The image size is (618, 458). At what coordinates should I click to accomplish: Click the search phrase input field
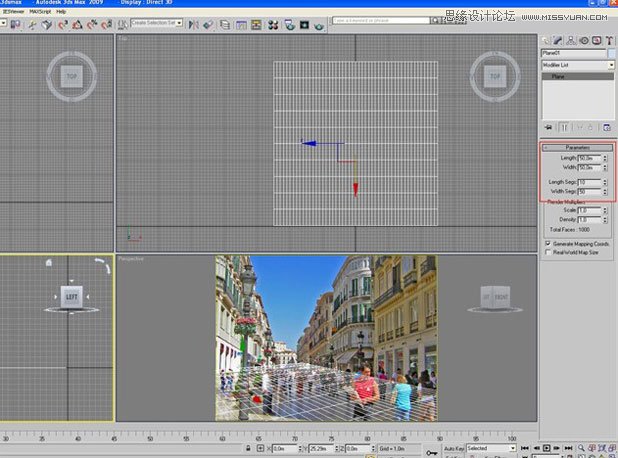tap(381, 20)
